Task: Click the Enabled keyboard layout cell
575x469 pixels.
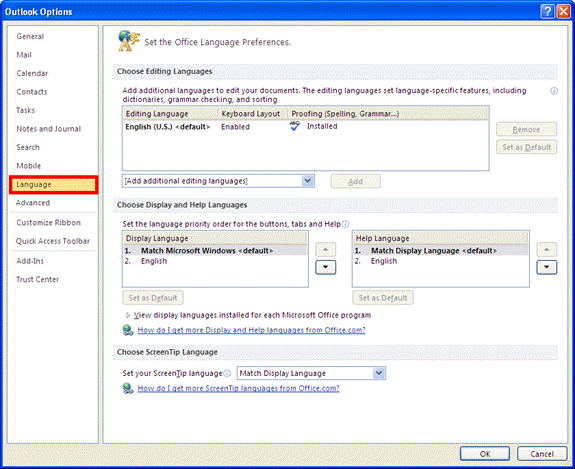Action: (x=235, y=127)
